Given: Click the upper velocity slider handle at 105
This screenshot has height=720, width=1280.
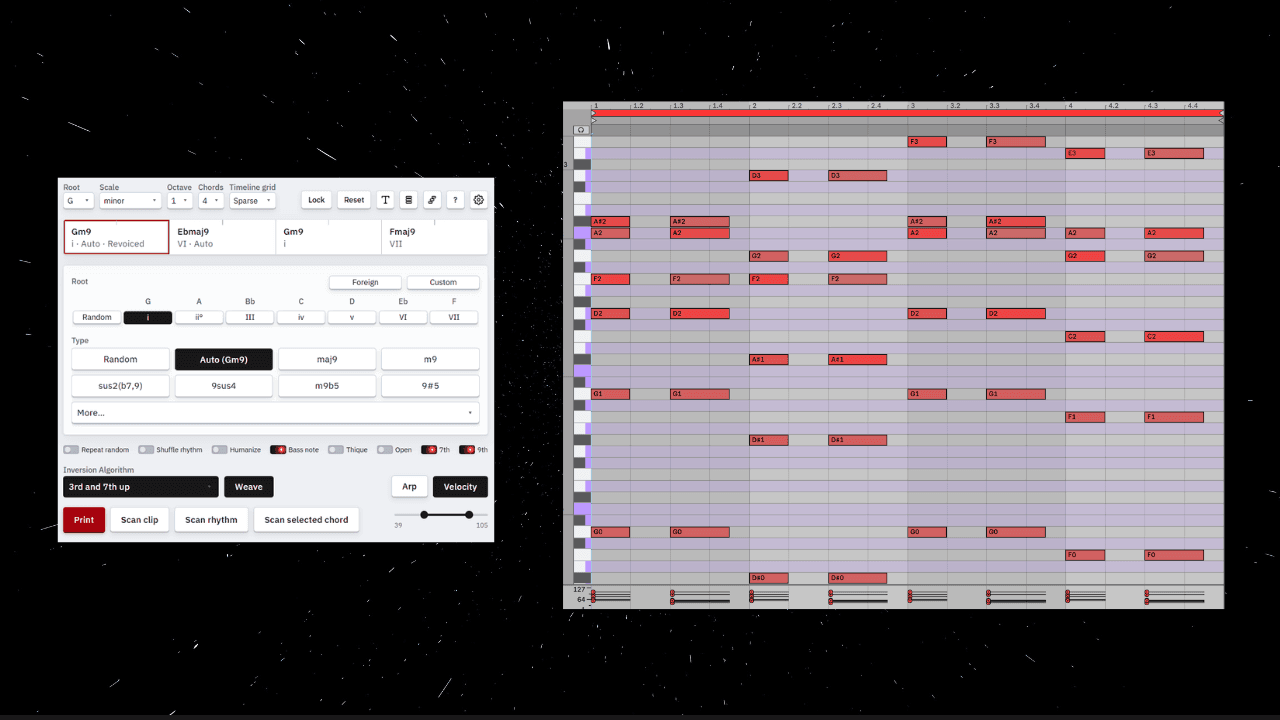Looking at the screenshot, I should pos(469,514).
